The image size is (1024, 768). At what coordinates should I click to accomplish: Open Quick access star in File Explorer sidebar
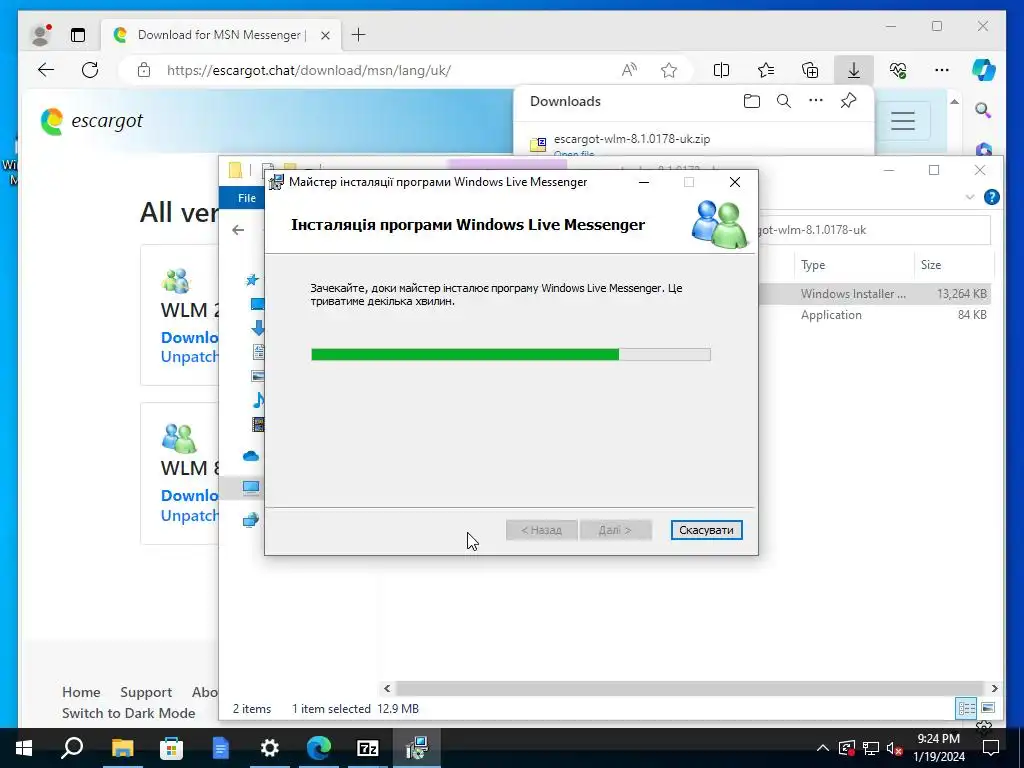pyautogui.click(x=251, y=280)
